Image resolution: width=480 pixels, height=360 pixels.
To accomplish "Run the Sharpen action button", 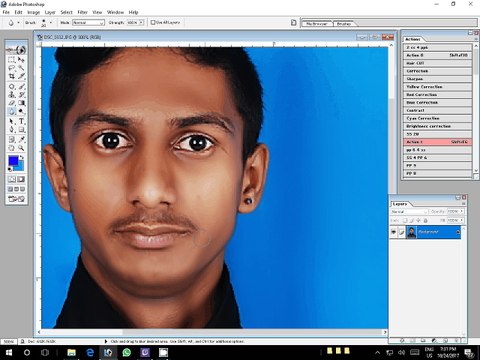I will (438, 79).
